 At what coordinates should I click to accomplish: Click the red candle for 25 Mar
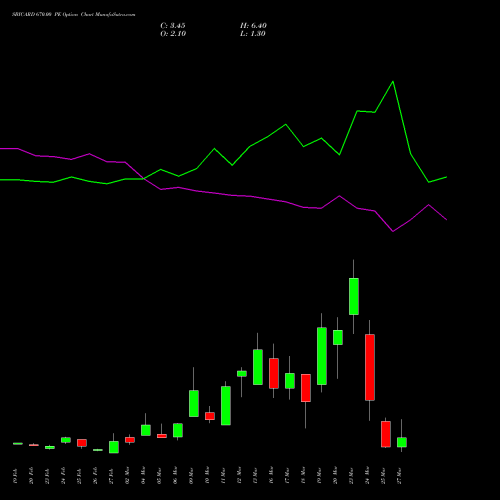tap(386, 434)
